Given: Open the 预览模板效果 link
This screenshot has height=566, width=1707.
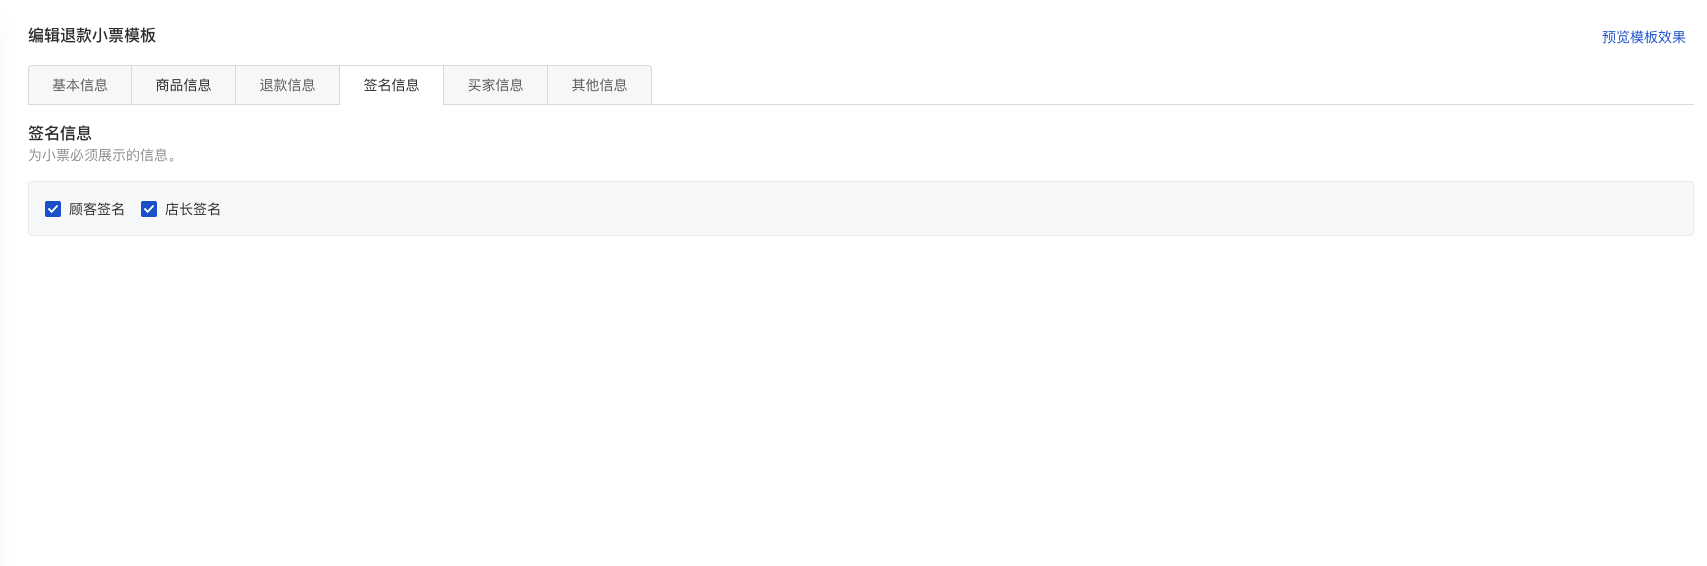Looking at the screenshot, I should click(1643, 37).
